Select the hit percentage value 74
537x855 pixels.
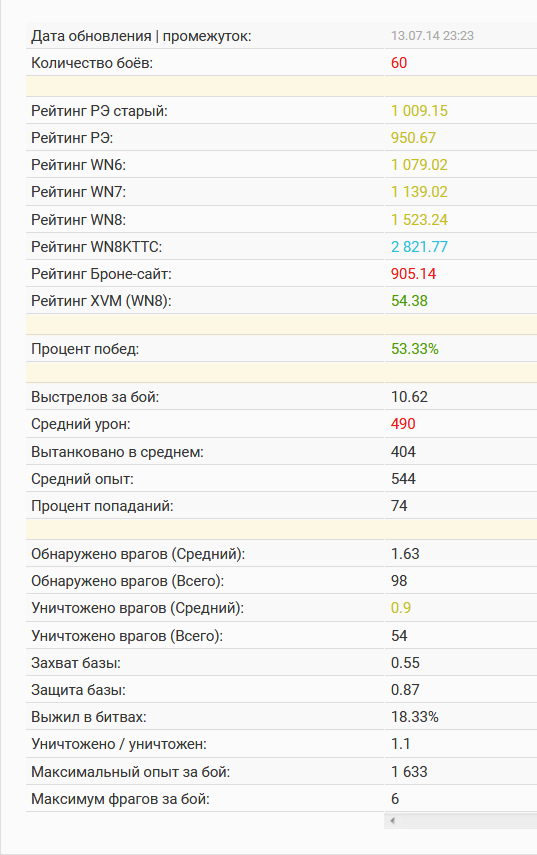(399, 506)
